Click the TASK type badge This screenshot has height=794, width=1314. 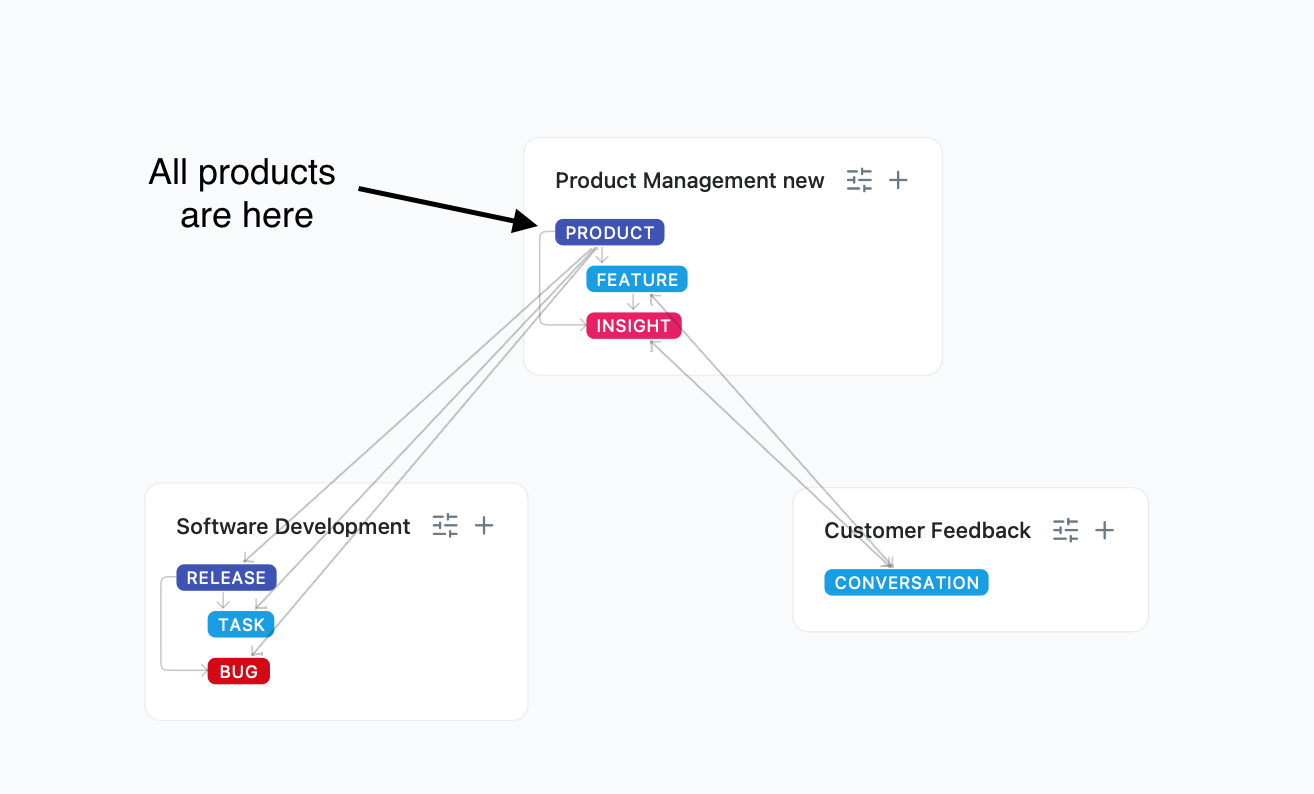(241, 625)
